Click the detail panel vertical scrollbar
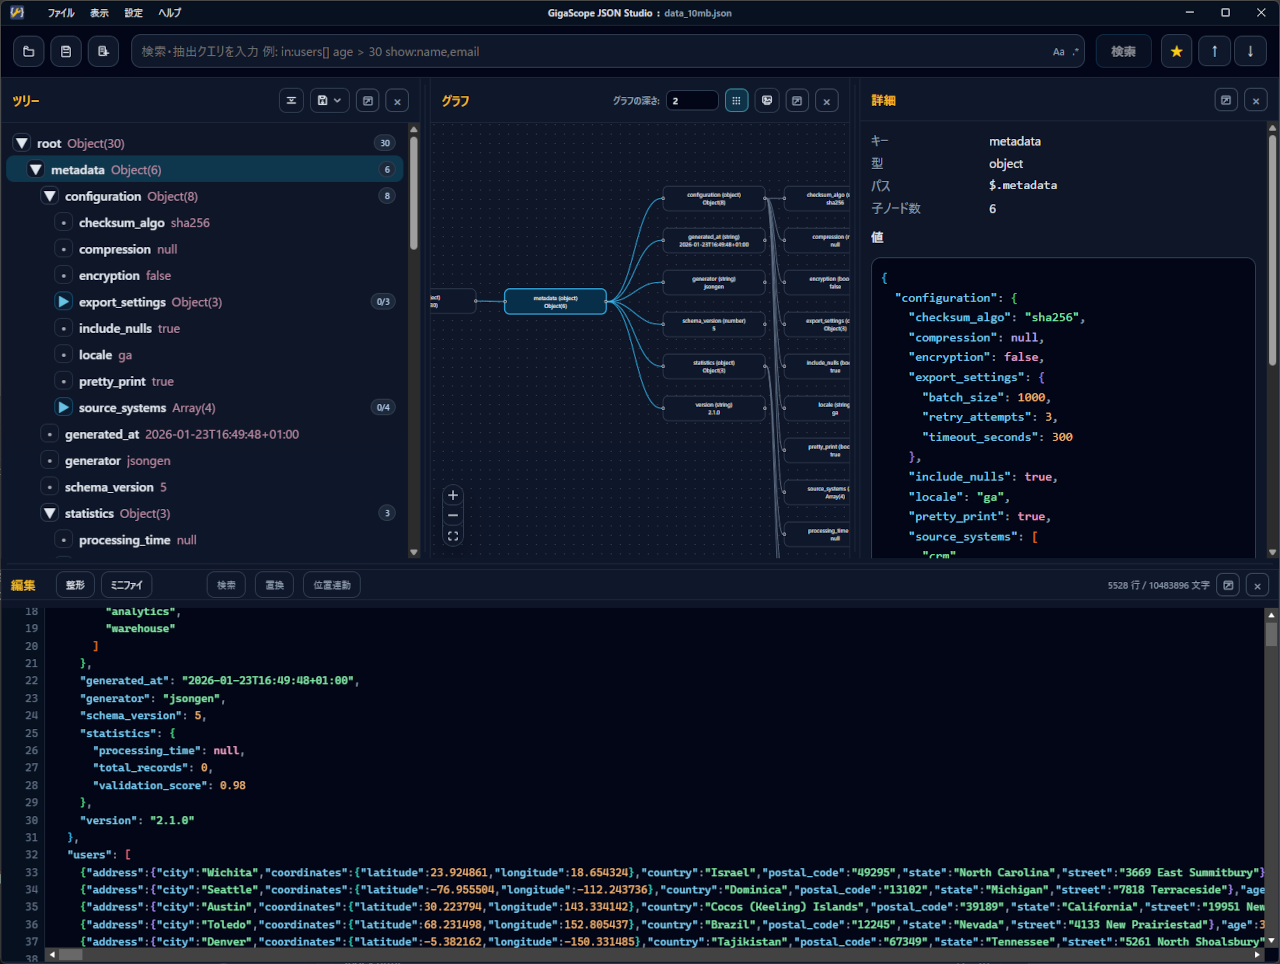Screen dimensions: 1280x964 [1272, 250]
